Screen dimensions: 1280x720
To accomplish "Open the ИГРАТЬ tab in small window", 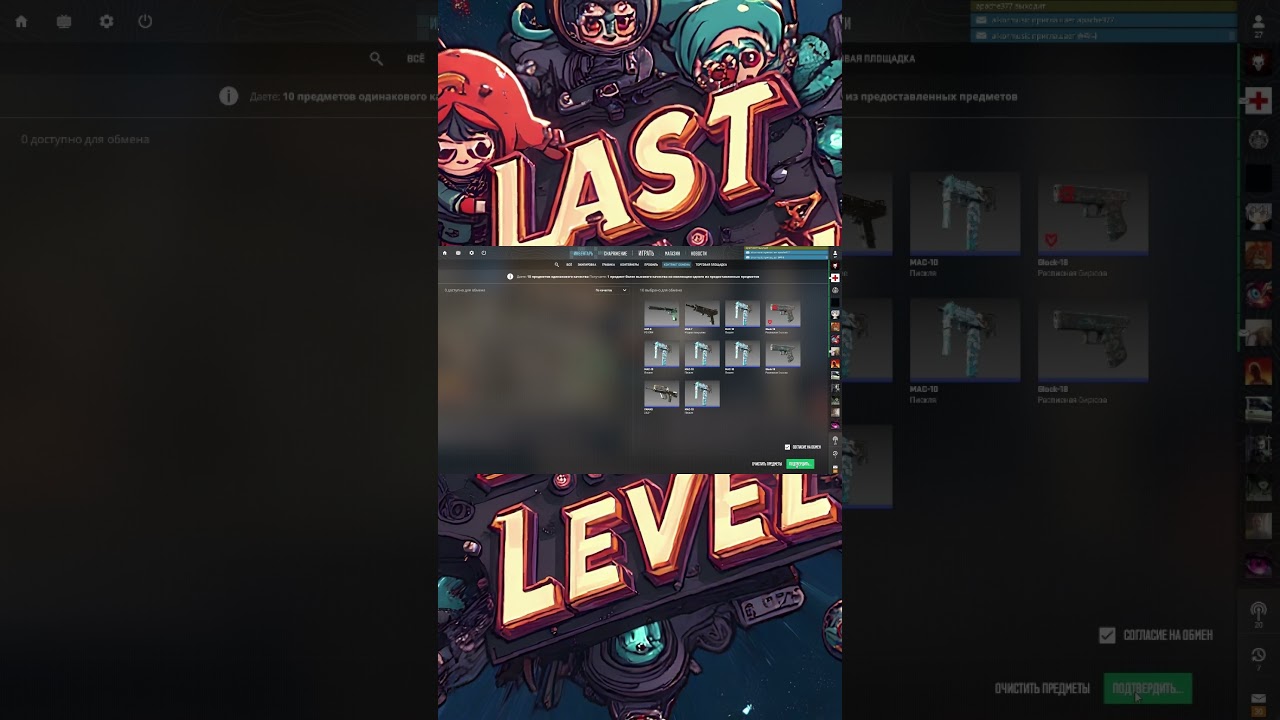I will (646, 253).
